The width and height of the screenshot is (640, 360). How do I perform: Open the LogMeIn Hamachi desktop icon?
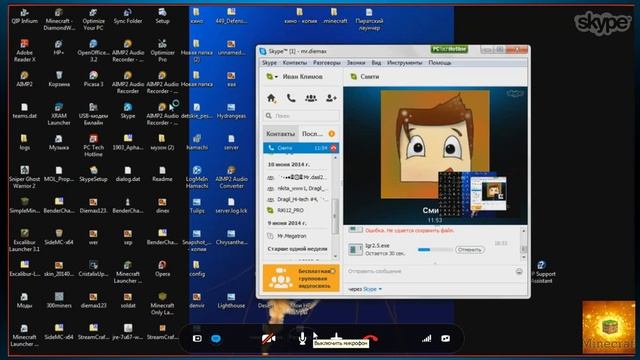click(197, 177)
